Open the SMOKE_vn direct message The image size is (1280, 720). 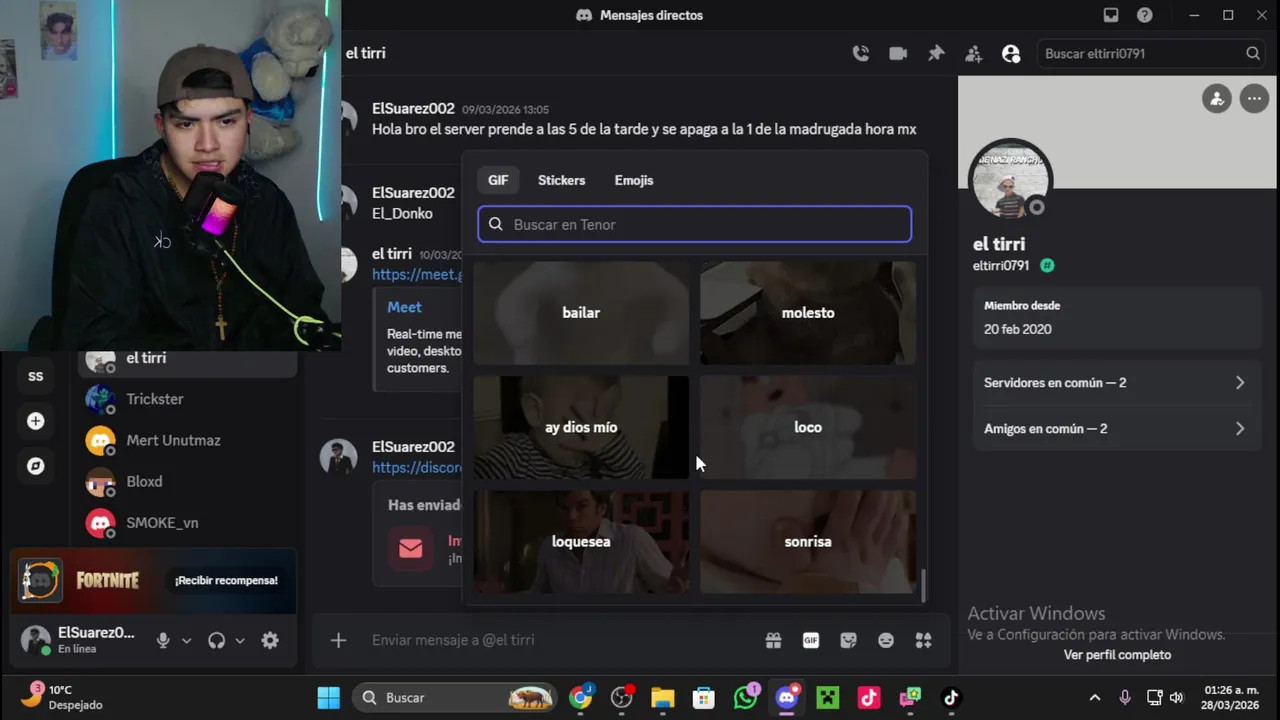click(x=188, y=522)
